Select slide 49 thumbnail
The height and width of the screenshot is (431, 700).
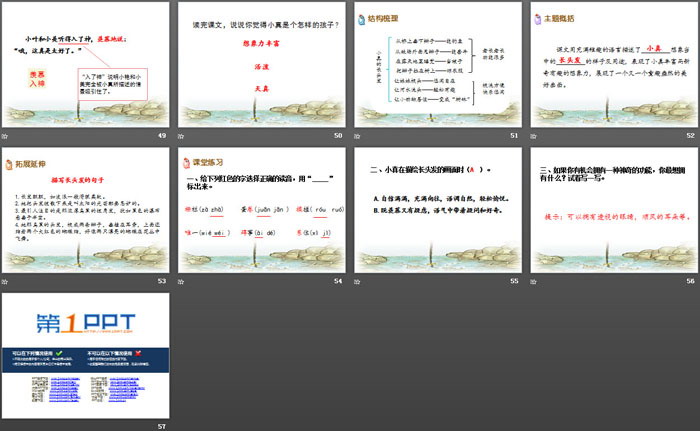(86, 64)
